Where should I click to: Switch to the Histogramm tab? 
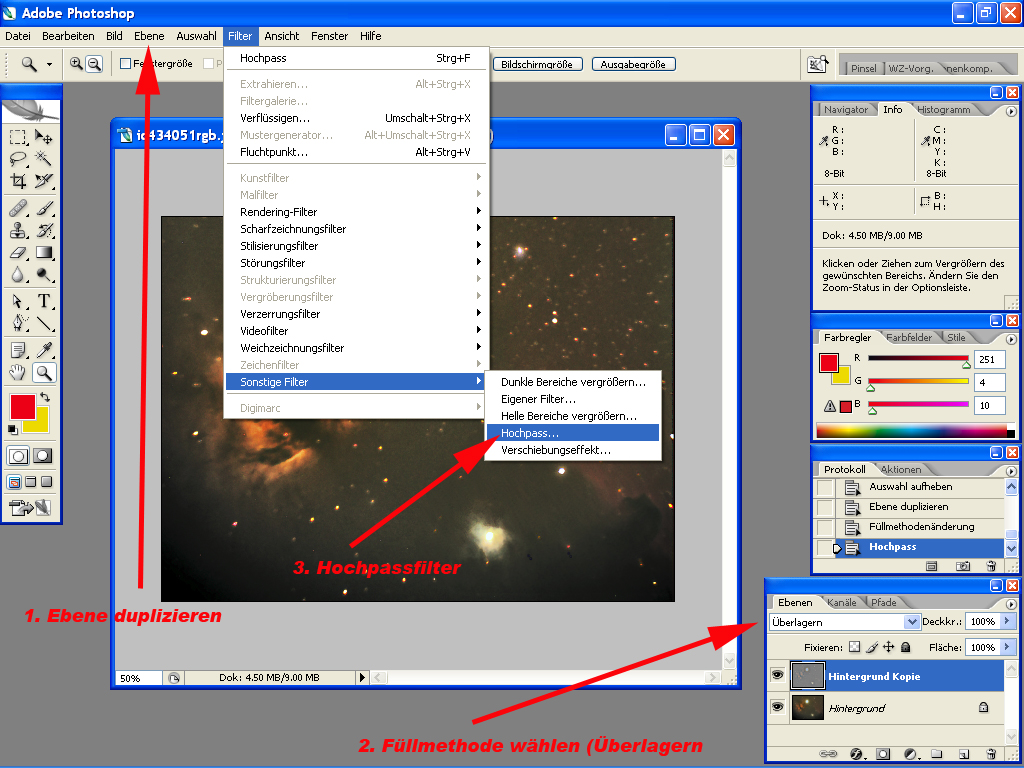(944, 110)
